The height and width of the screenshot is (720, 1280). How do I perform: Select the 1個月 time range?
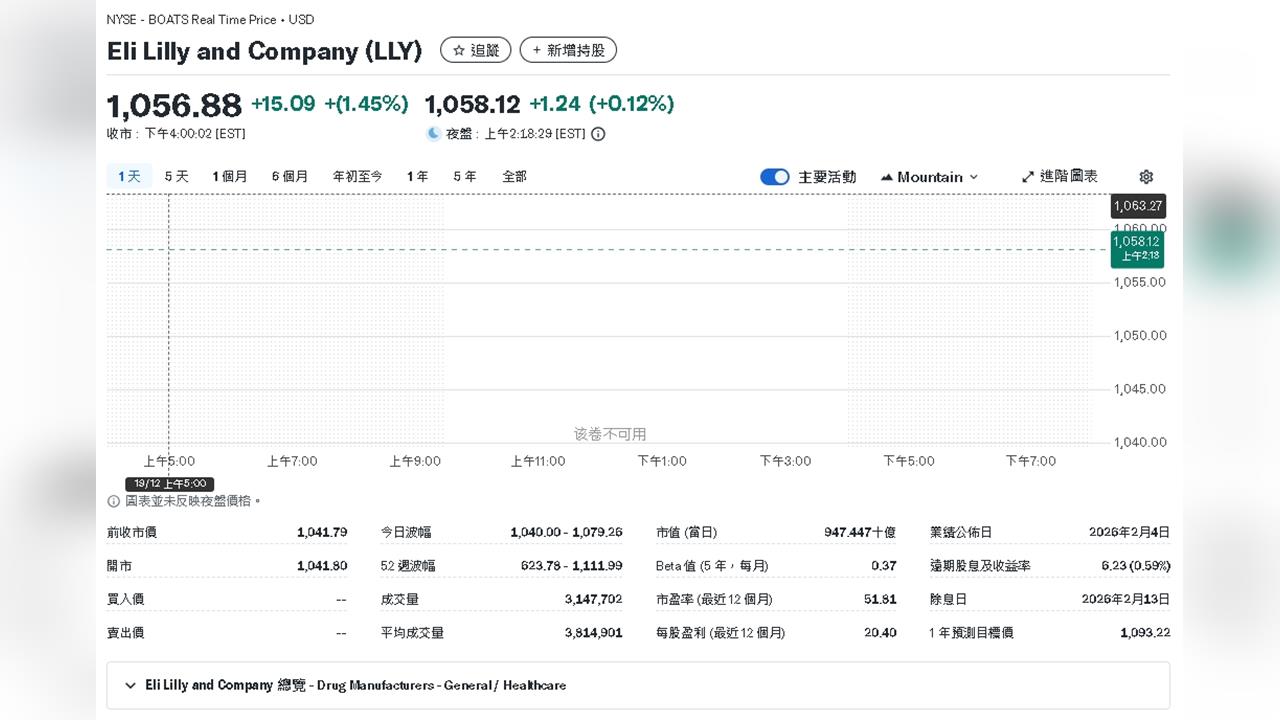pyautogui.click(x=230, y=175)
